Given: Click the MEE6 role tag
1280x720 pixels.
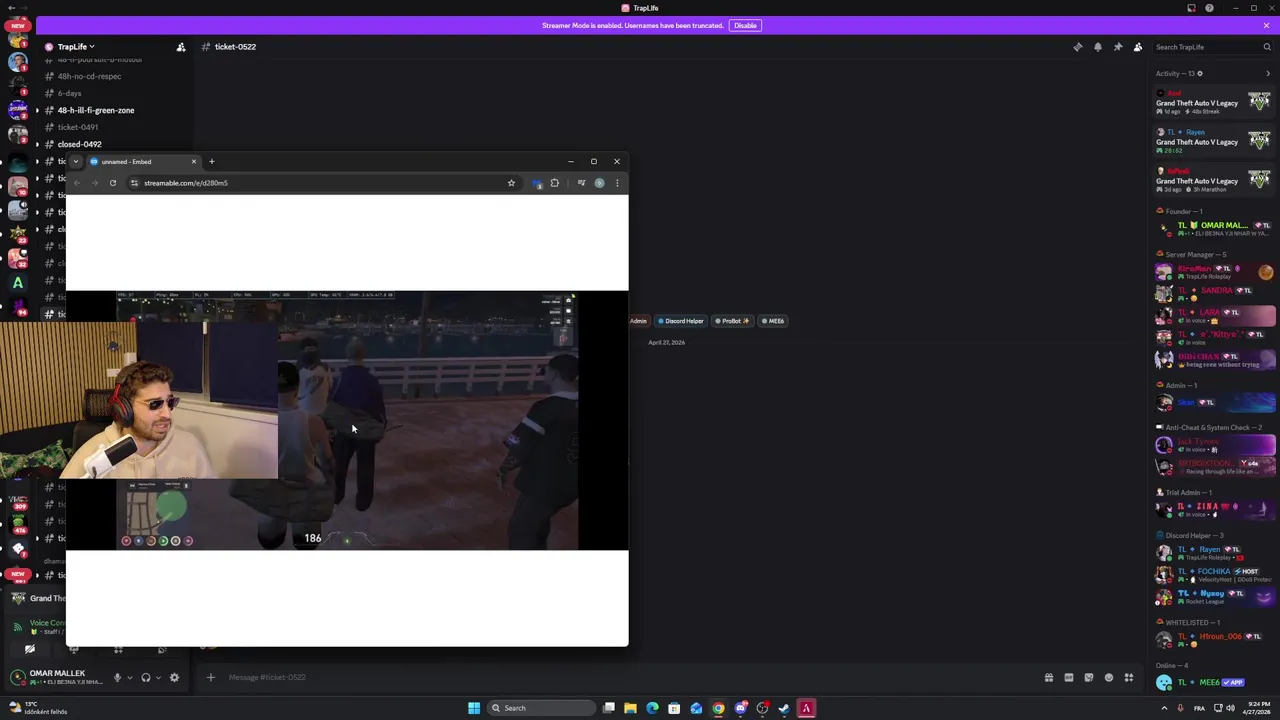Looking at the screenshot, I should (772, 321).
